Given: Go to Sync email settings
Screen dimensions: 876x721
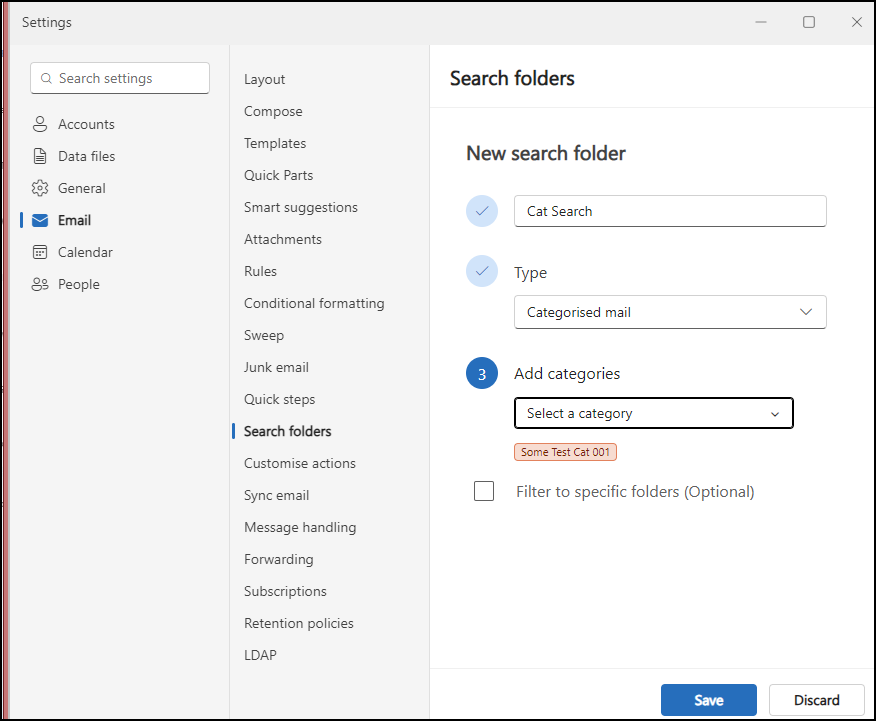Looking at the screenshot, I should (277, 495).
